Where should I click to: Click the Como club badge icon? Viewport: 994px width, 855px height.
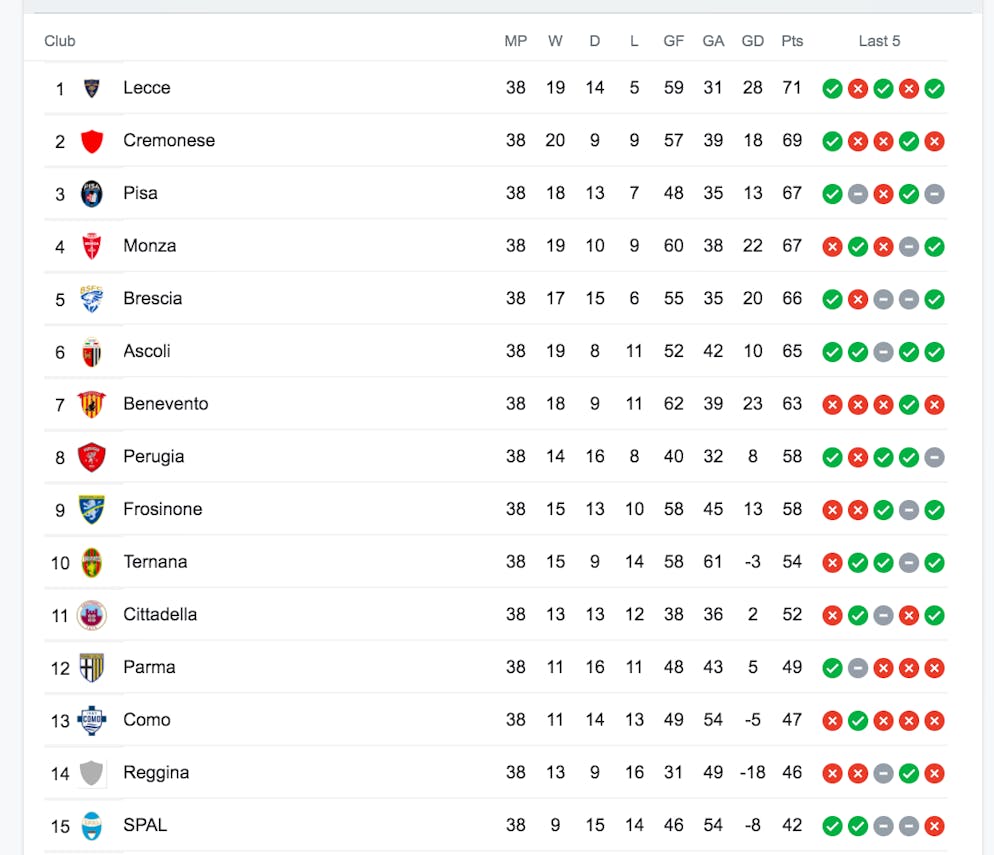(92, 720)
